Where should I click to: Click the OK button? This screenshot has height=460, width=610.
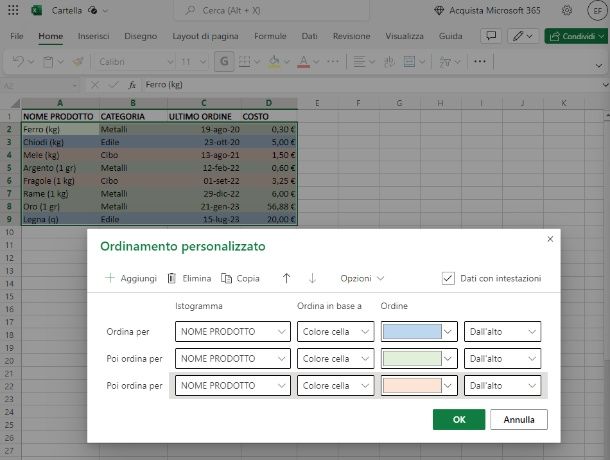click(459, 420)
